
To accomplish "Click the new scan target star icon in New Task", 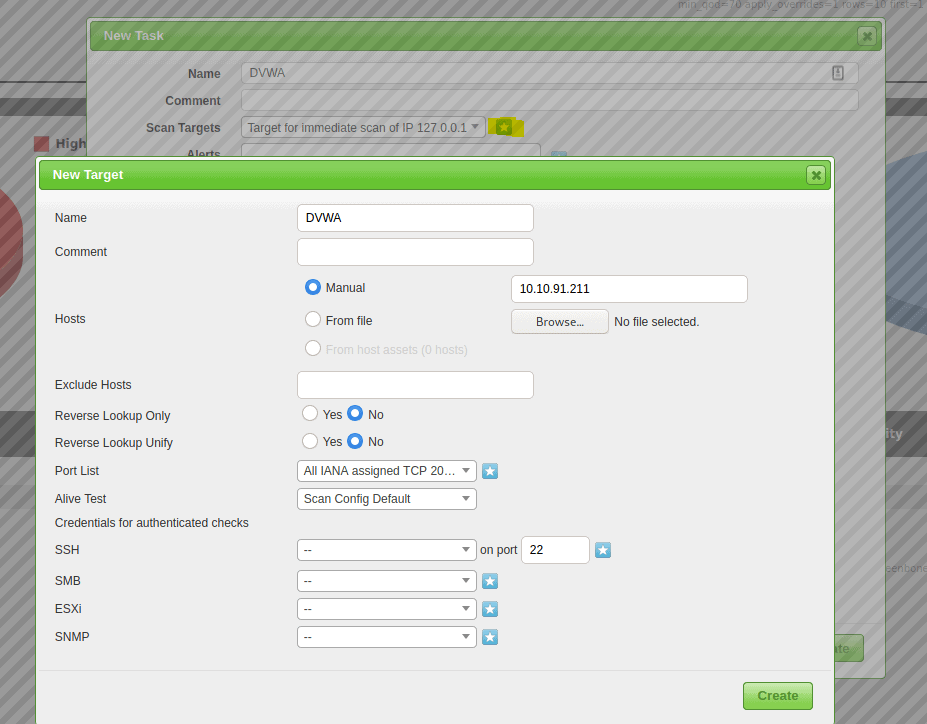I will [504, 127].
